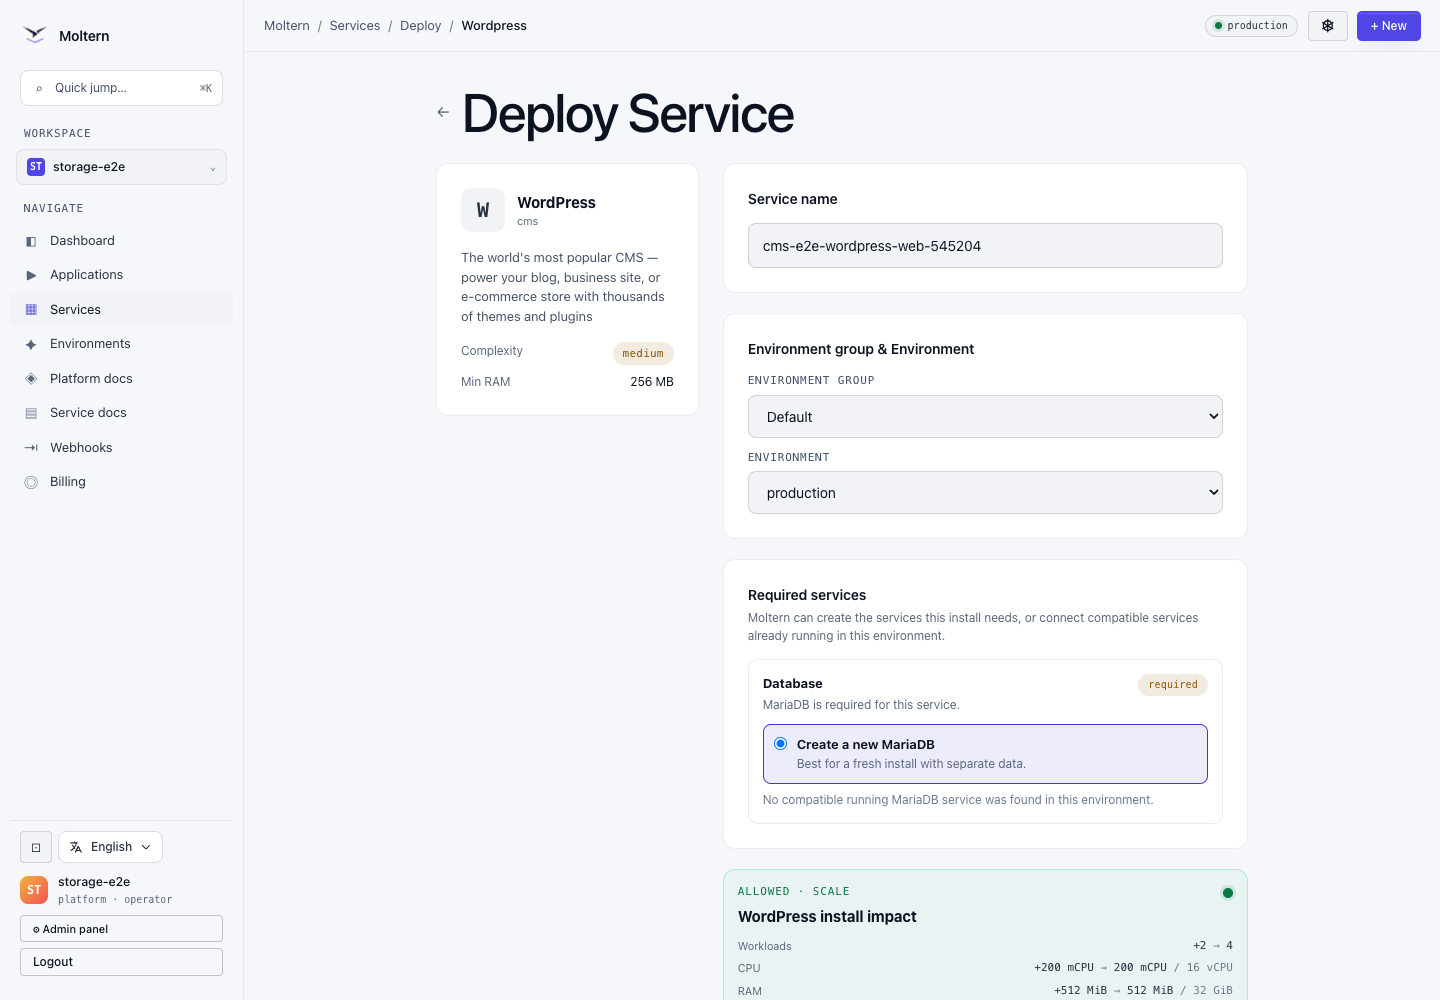Go to Dashboard in sidebar
The image size is (1440, 1000).
tap(121, 241)
